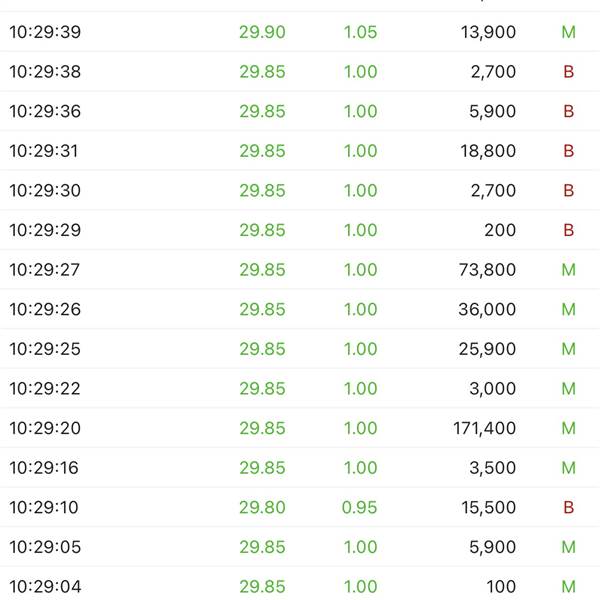Open the trade with 25,900 volume

pyautogui.click(x=300, y=349)
